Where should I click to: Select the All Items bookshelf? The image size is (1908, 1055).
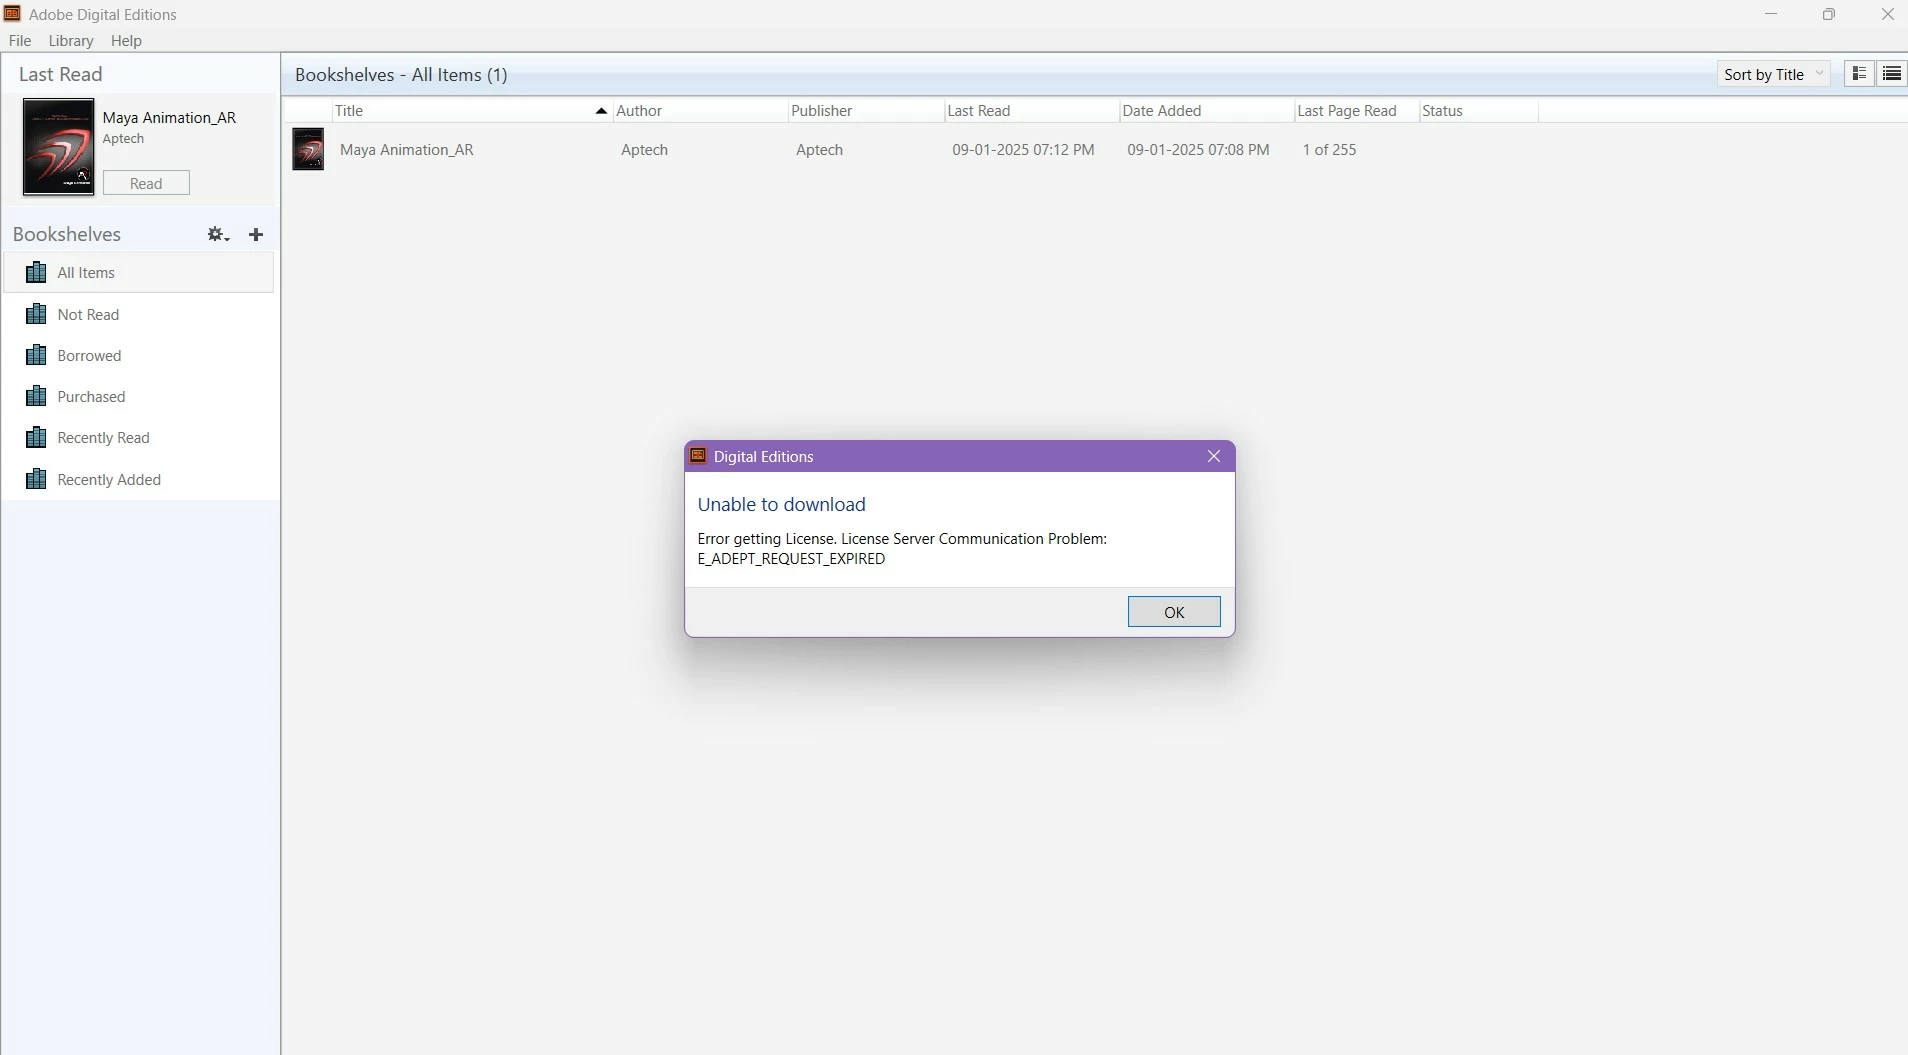pos(139,273)
